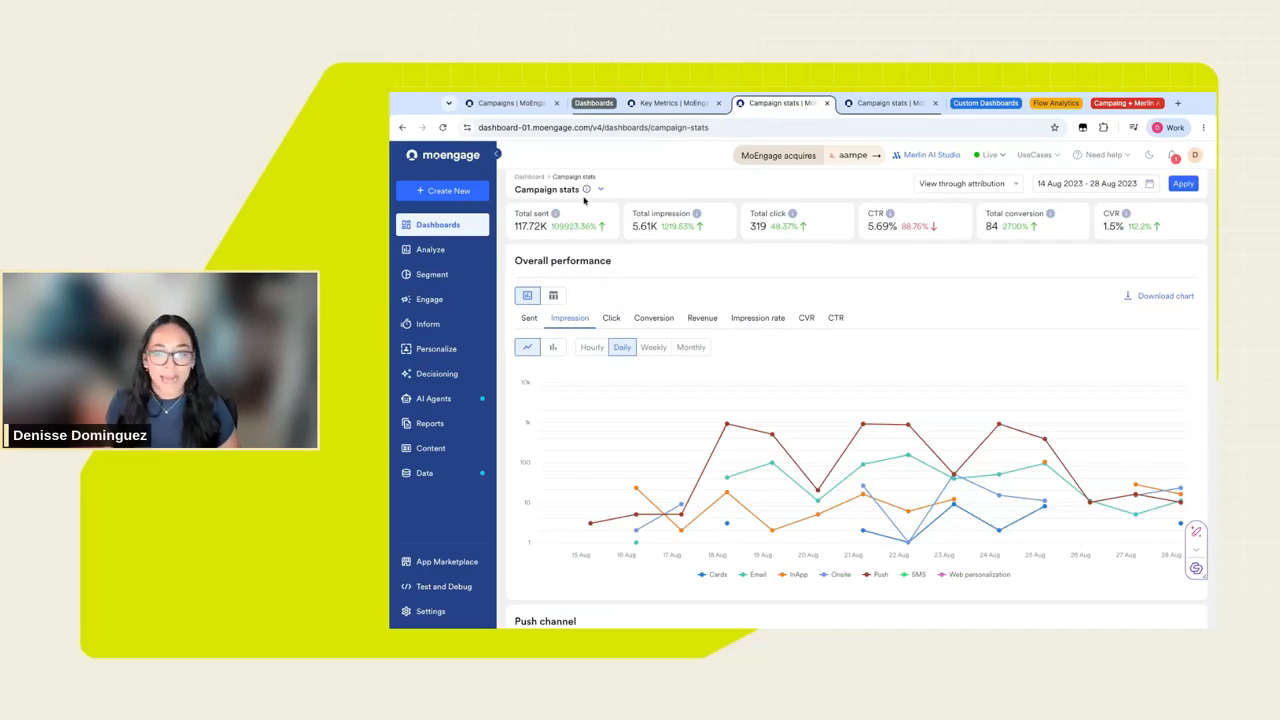Expand the Campaign stats dashboard dropdown
1280x720 pixels.
[x=601, y=189]
